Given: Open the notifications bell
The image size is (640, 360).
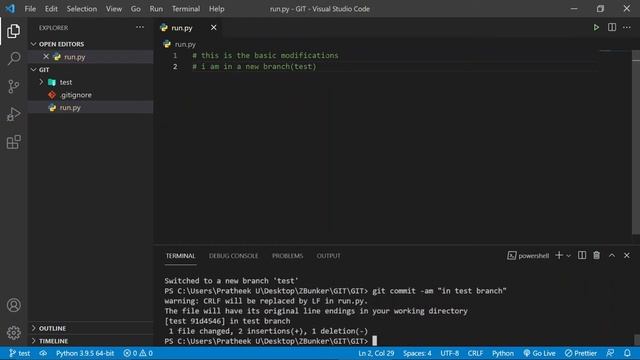Looking at the screenshot, I should [x=627, y=353].
